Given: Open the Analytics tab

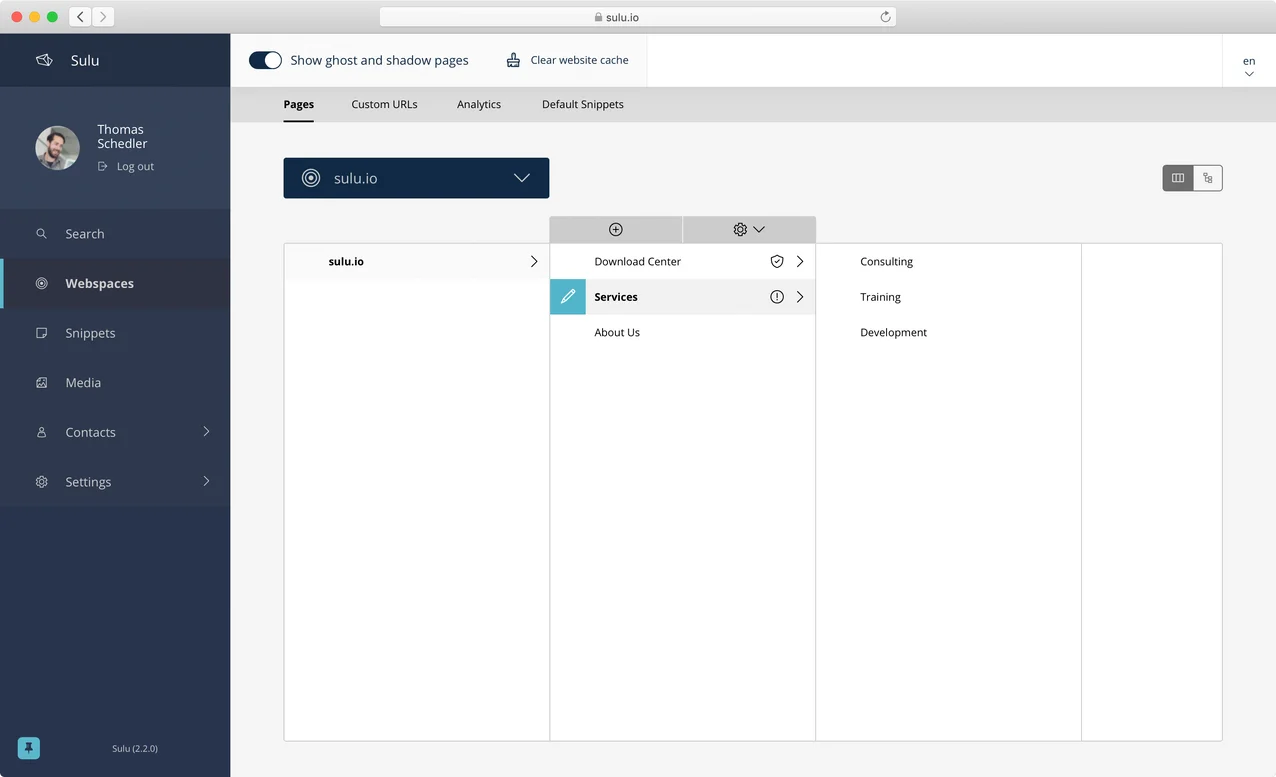Looking at the screenshot, I should 478,104.
